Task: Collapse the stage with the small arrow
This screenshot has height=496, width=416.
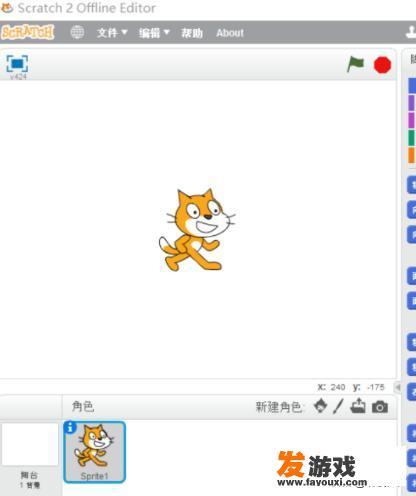Action: [398, 387]
